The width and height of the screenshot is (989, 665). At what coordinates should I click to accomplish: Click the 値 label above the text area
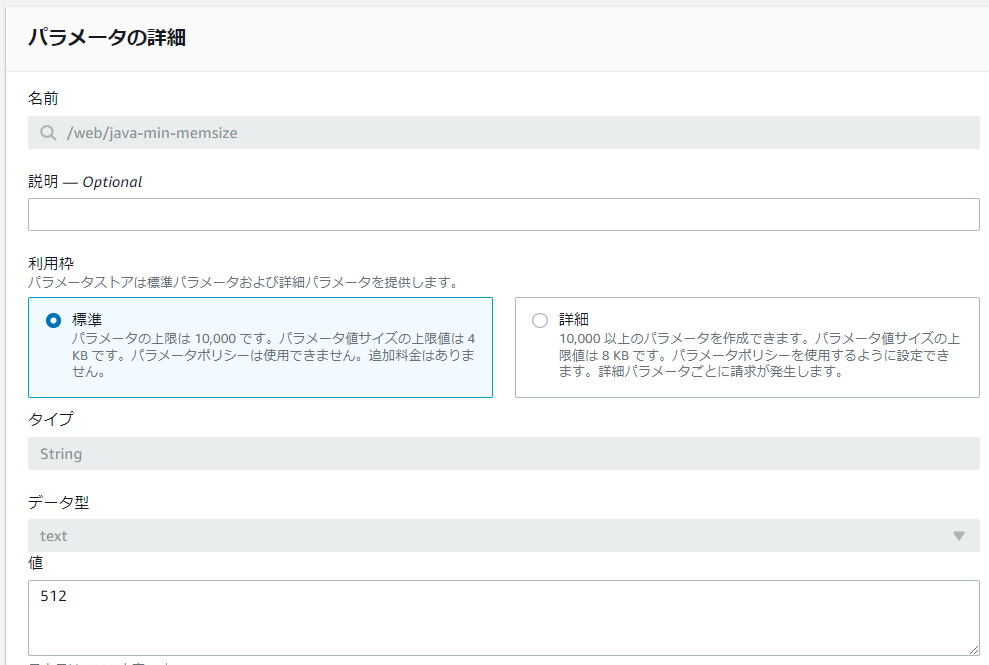[35, 563]
